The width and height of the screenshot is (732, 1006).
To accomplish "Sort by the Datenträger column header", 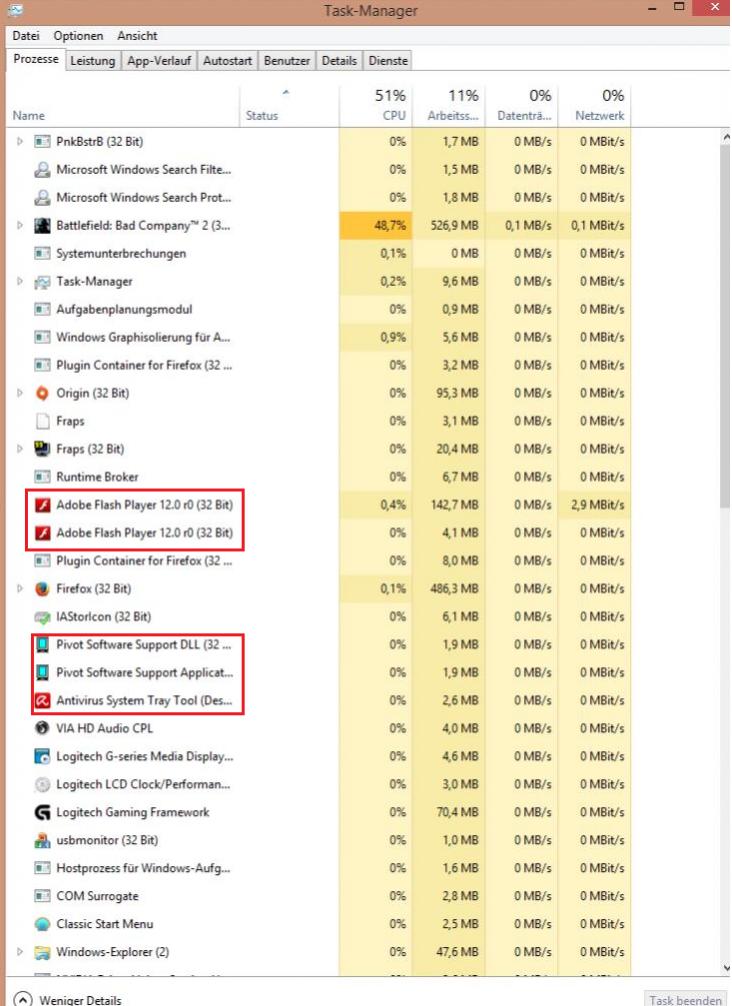I will pyautogui.click(x=521, y=106).
